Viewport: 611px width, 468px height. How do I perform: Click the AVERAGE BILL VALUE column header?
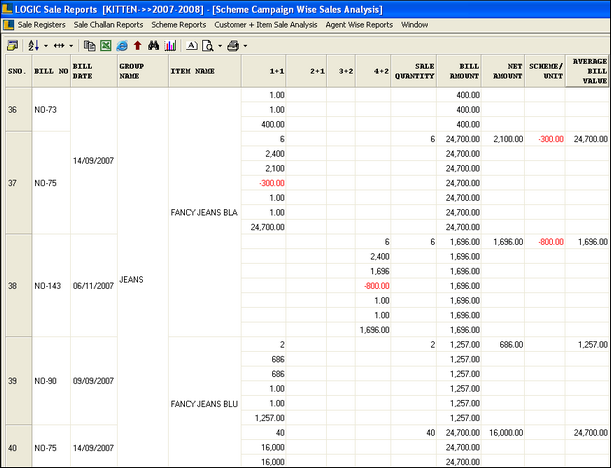coord(587,71)
